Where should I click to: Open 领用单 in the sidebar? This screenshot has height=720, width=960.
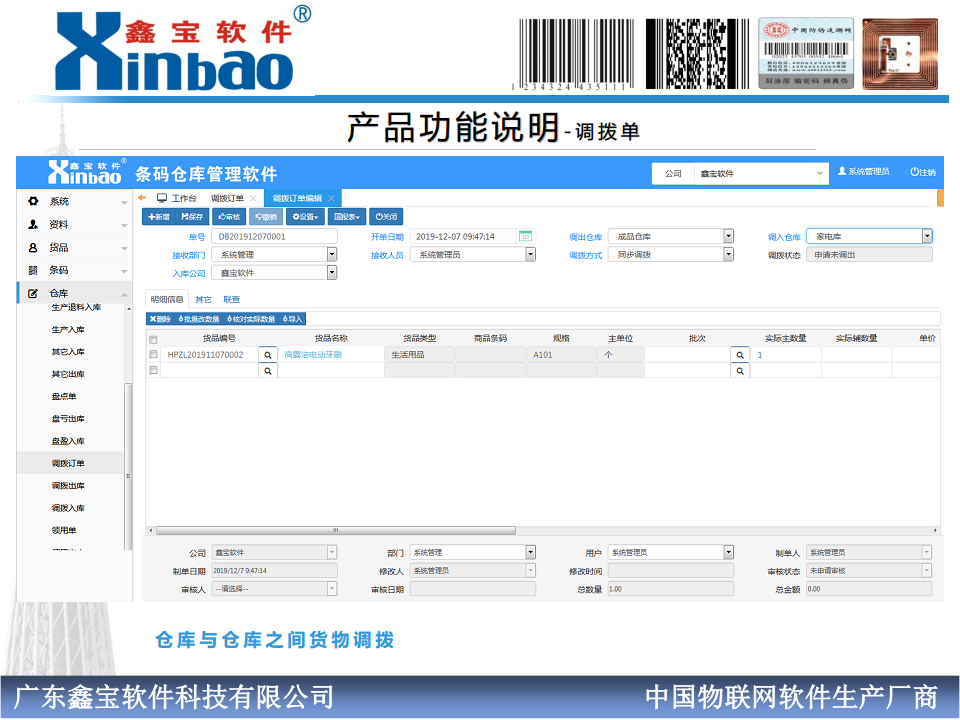[x=64, y=530]
